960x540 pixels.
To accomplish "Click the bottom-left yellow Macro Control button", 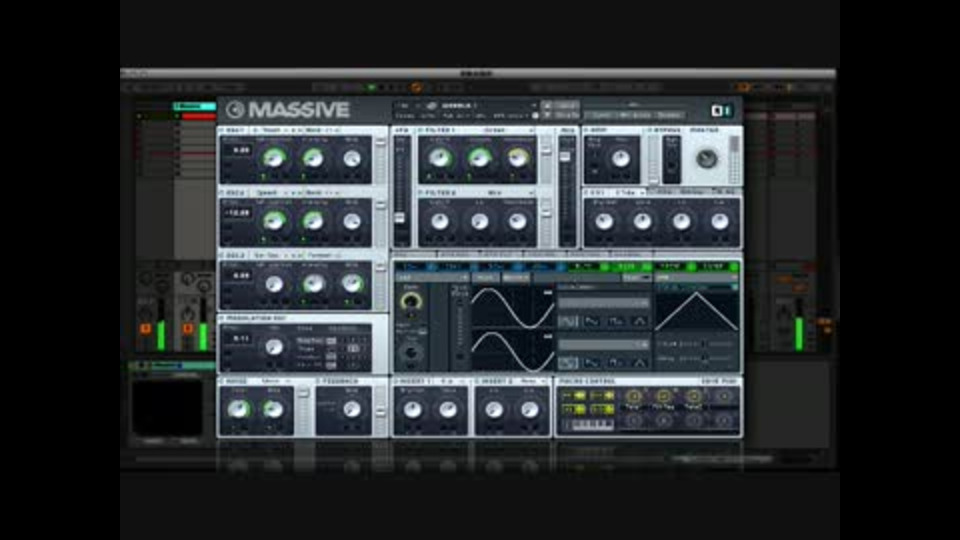I will pyautogui.click(x=574, y=409).
